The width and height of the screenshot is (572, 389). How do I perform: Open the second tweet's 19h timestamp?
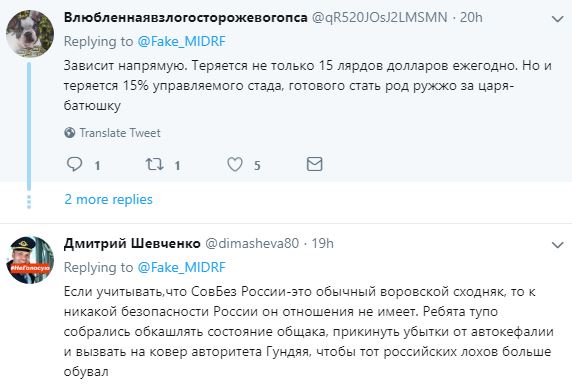[322, 243]
